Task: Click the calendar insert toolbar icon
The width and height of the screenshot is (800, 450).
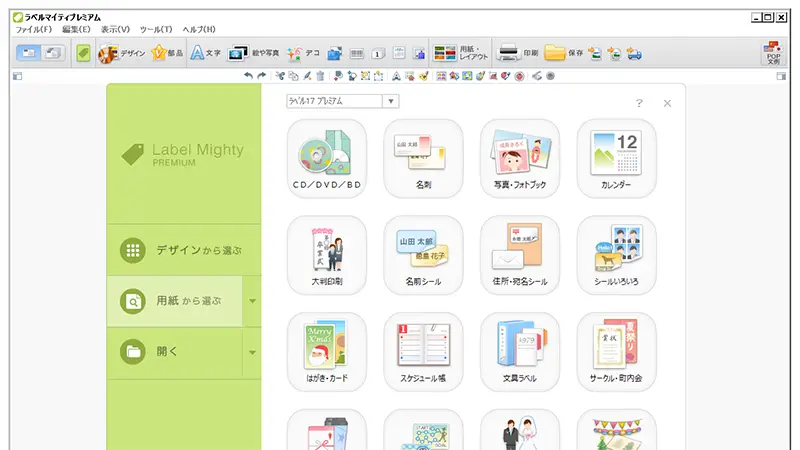Action: coord(399,53)
